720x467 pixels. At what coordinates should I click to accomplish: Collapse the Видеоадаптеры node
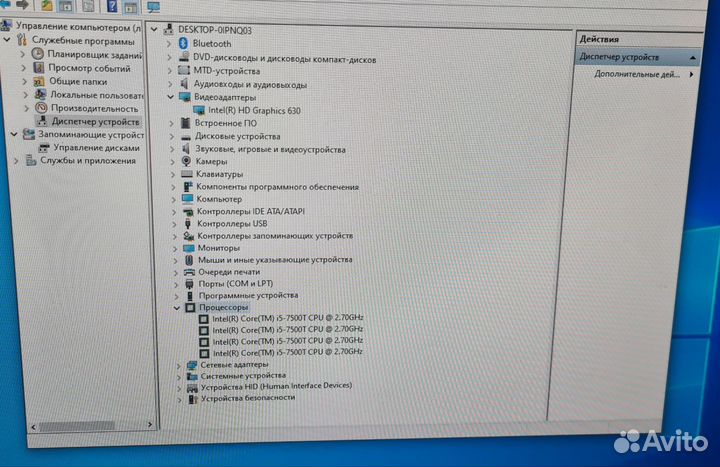point(170,97)
